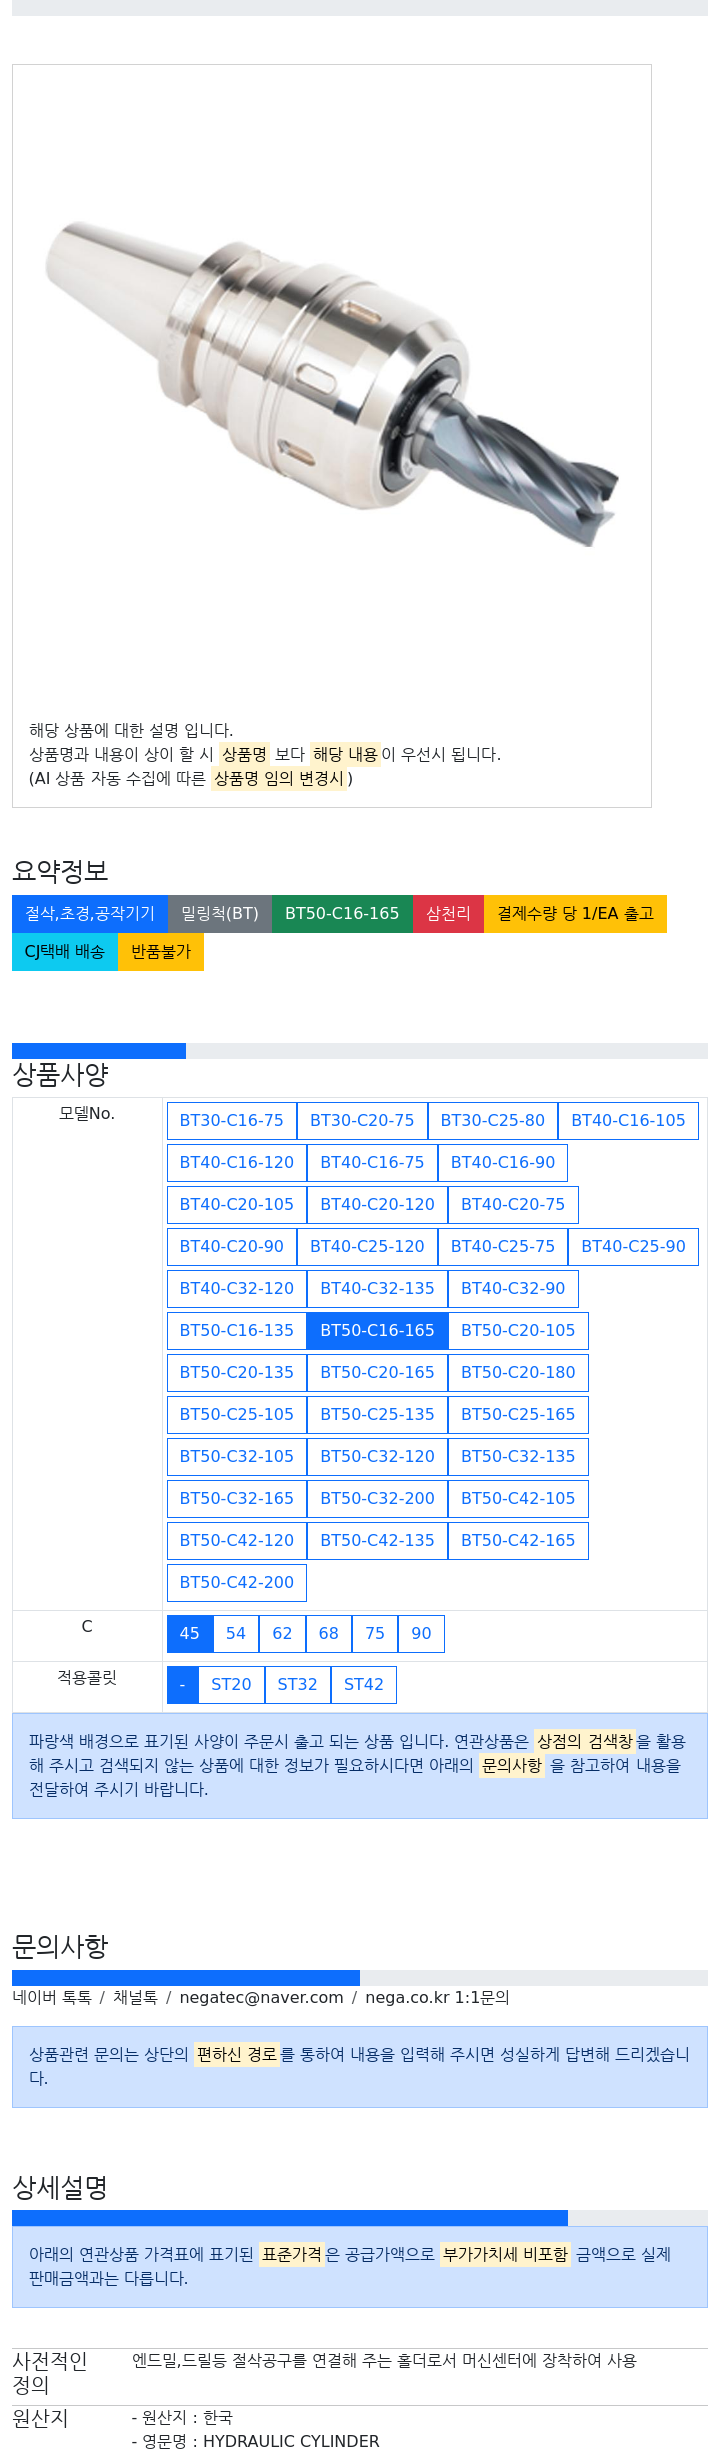The height and width of the screenshot is (2454, 720).
Task: Select the red 삼천리 brand tag
Action: pos(448,914)
